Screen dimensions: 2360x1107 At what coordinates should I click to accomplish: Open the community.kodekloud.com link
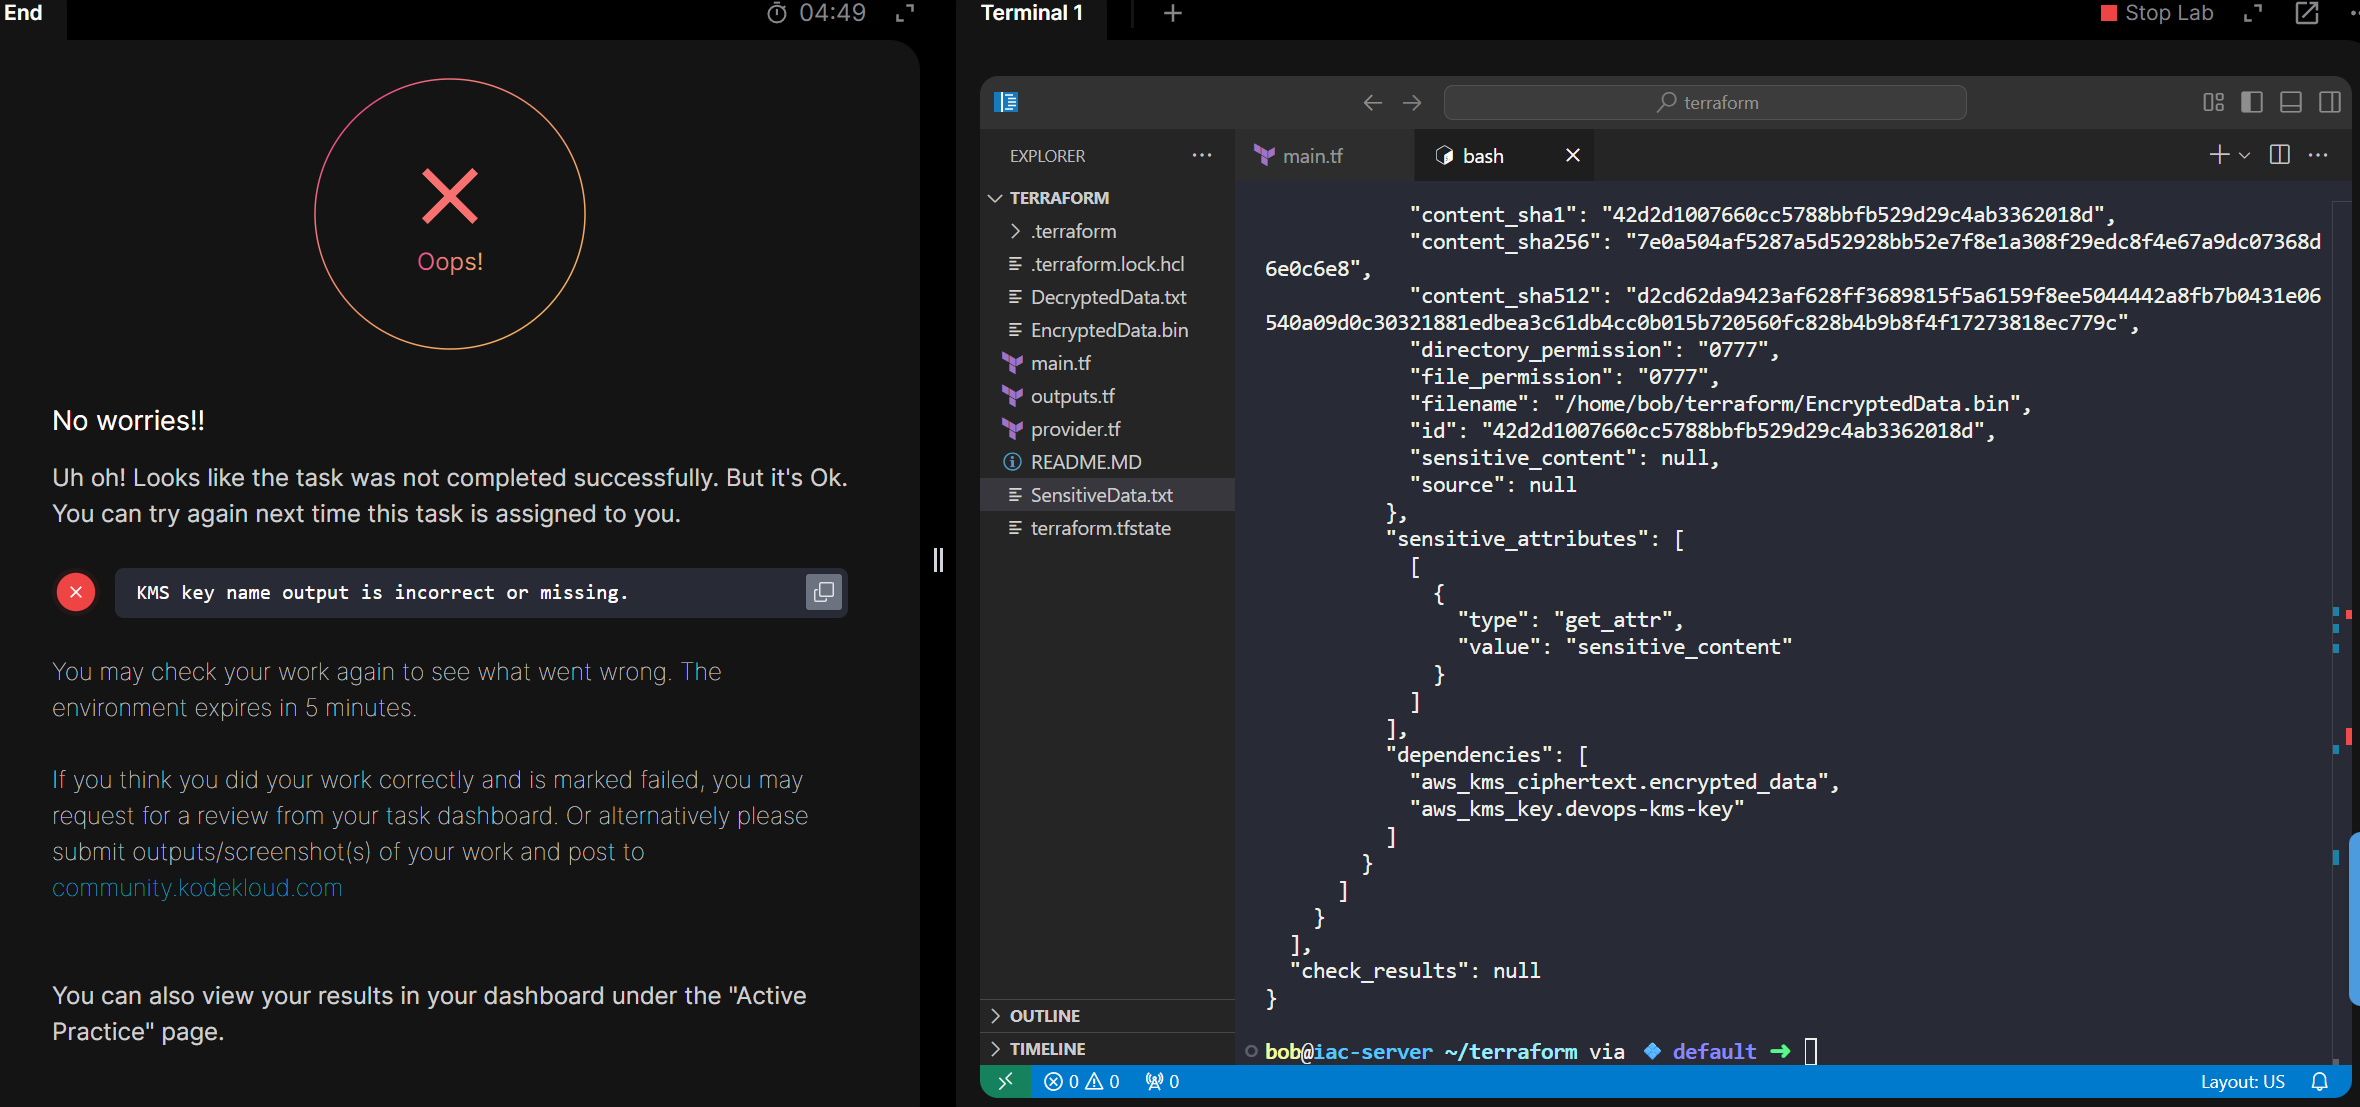pos(197,888)
